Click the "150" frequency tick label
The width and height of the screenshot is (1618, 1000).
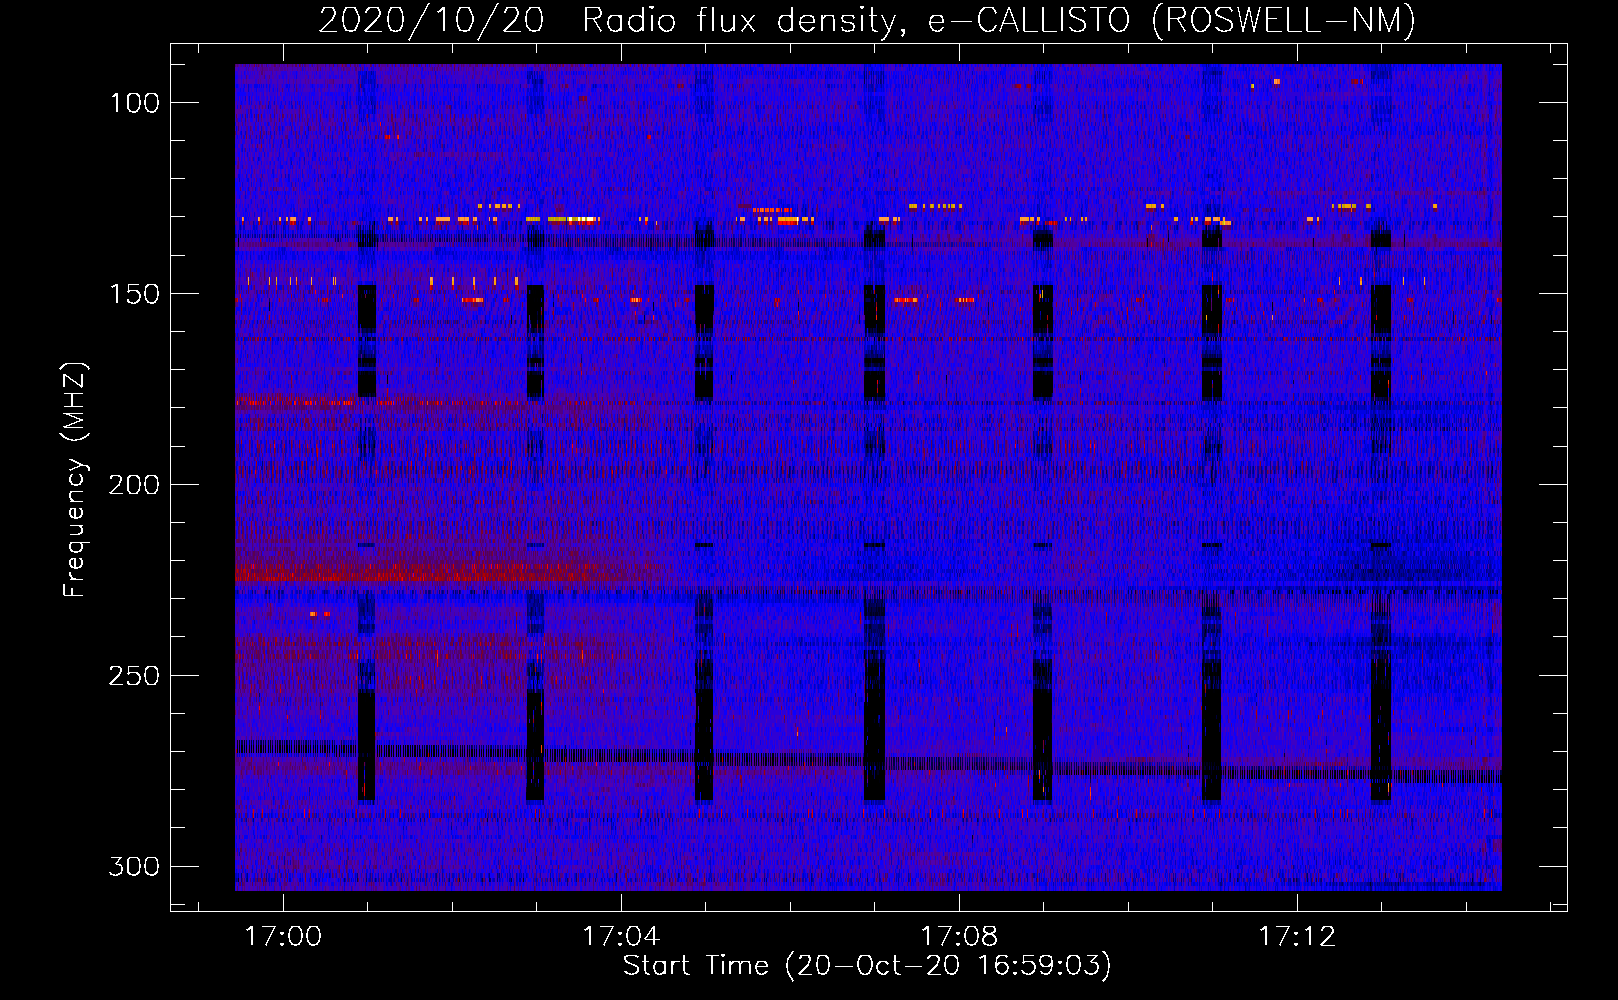tap(134, 294)
